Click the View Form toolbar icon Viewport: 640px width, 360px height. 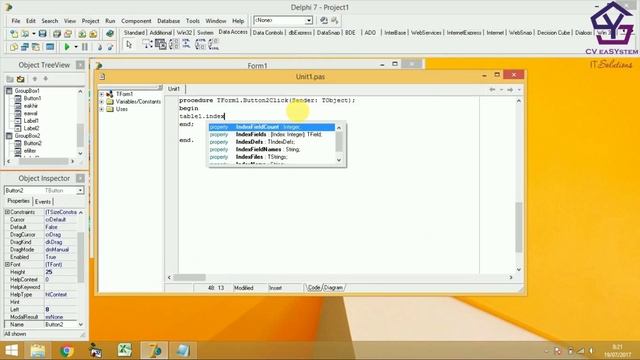pyautogui.click(x=25, y=47)
